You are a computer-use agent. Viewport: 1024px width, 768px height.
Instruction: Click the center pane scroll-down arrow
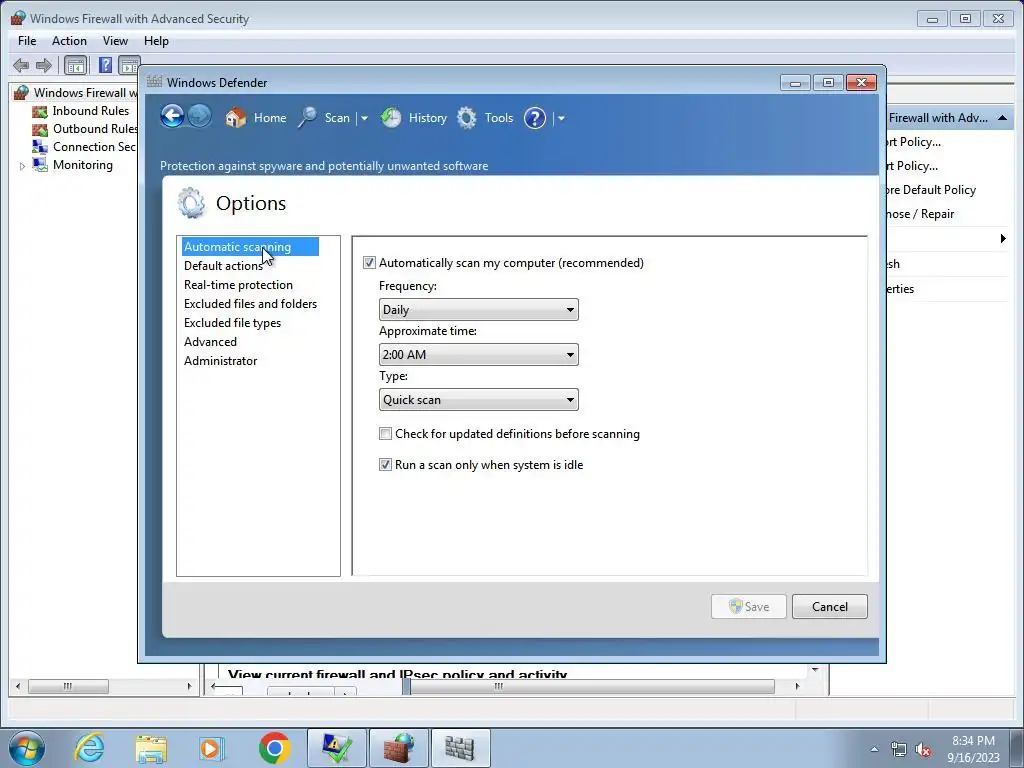pos(814,670)
